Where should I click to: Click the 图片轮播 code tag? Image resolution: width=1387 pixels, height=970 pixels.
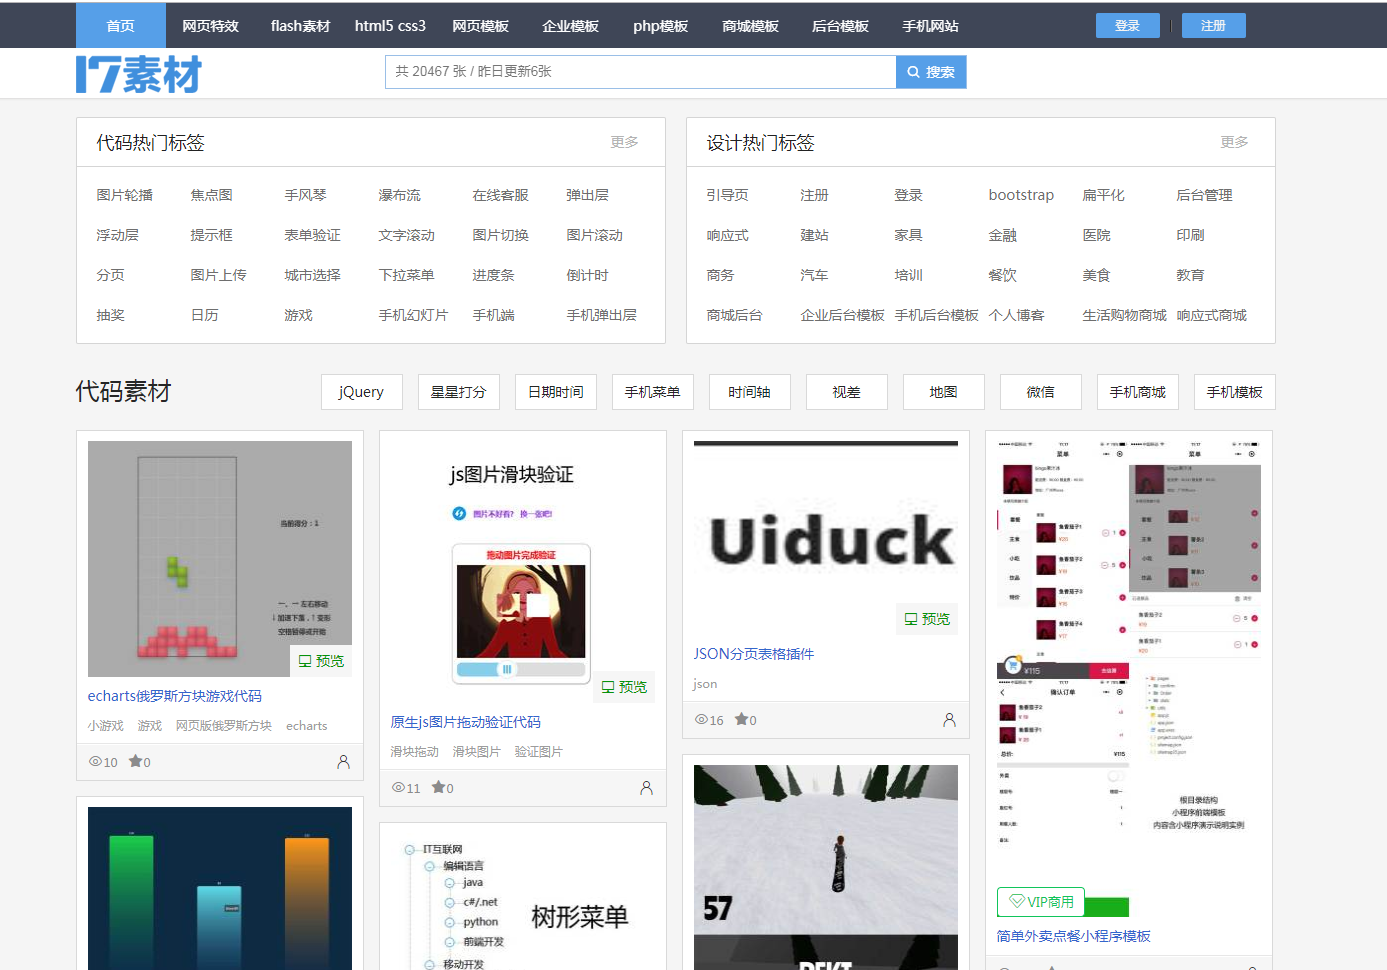tap(125, 195)
